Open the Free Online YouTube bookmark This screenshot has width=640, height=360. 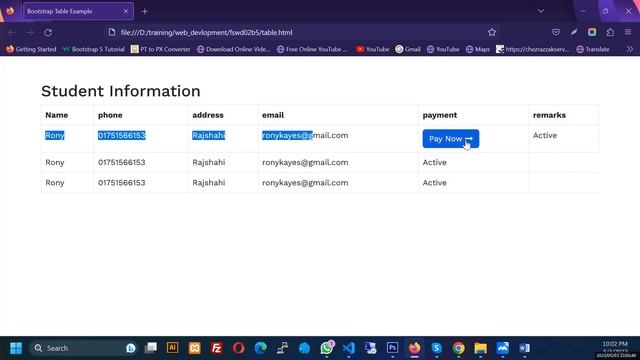tap(312, 49)
